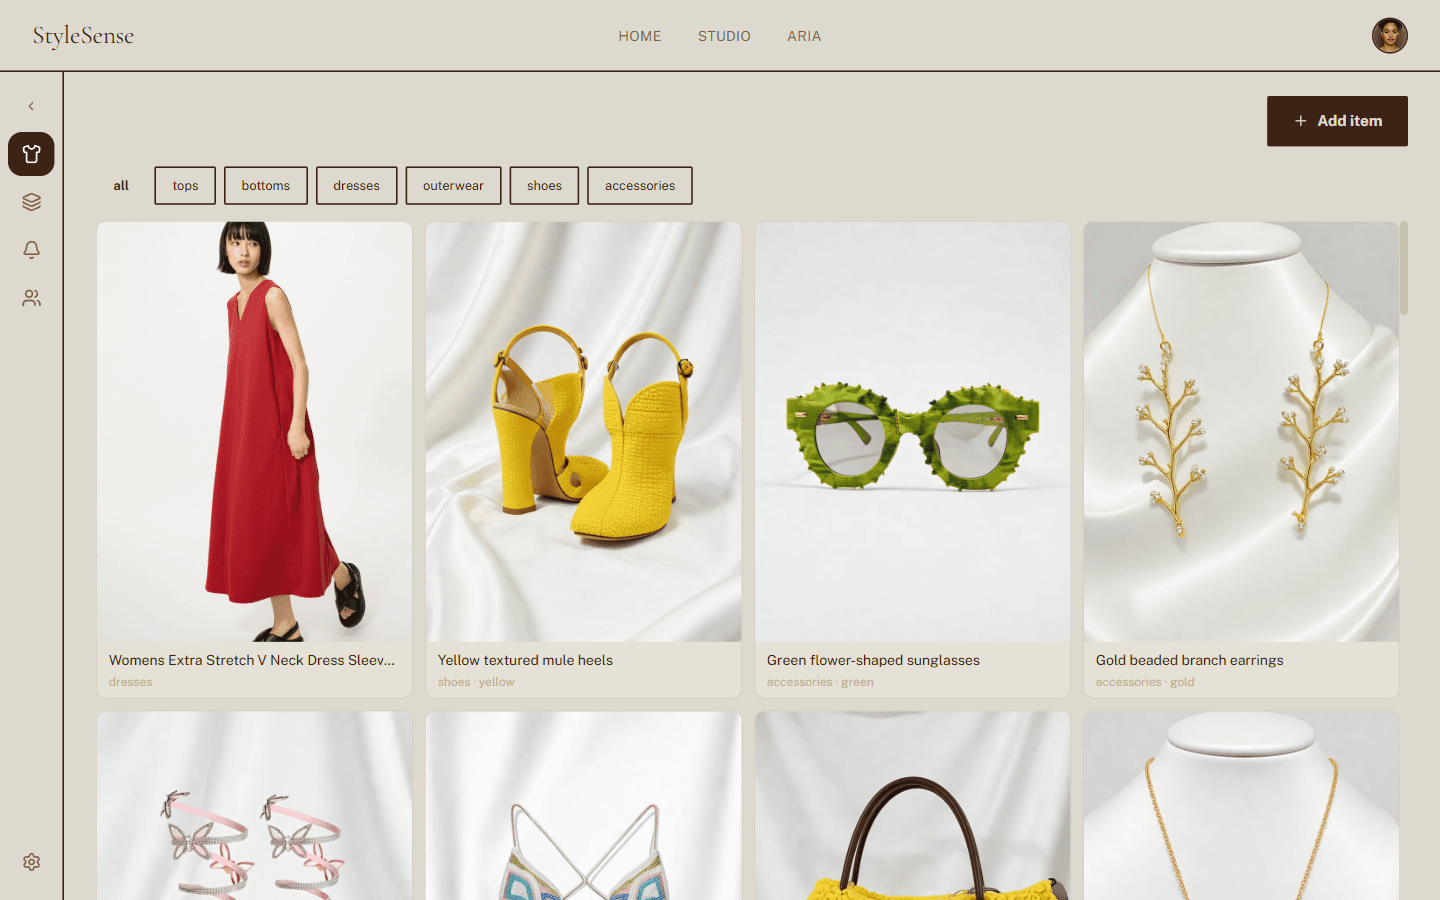Click 'Green flower-shaped sunglasses' title

coord(873,660)
